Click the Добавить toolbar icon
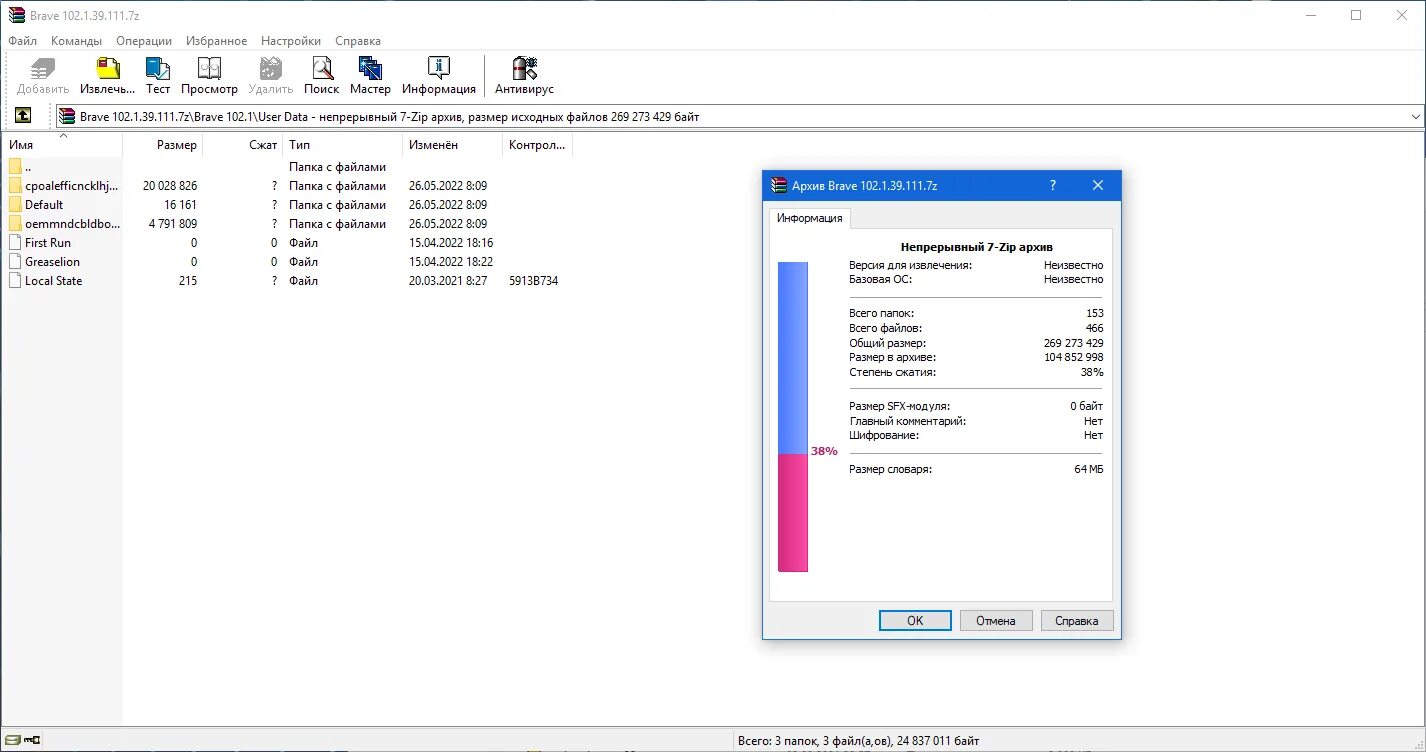Image resolution: width=1426 pixels, height=752 pixels. click(x=43, y=75)
